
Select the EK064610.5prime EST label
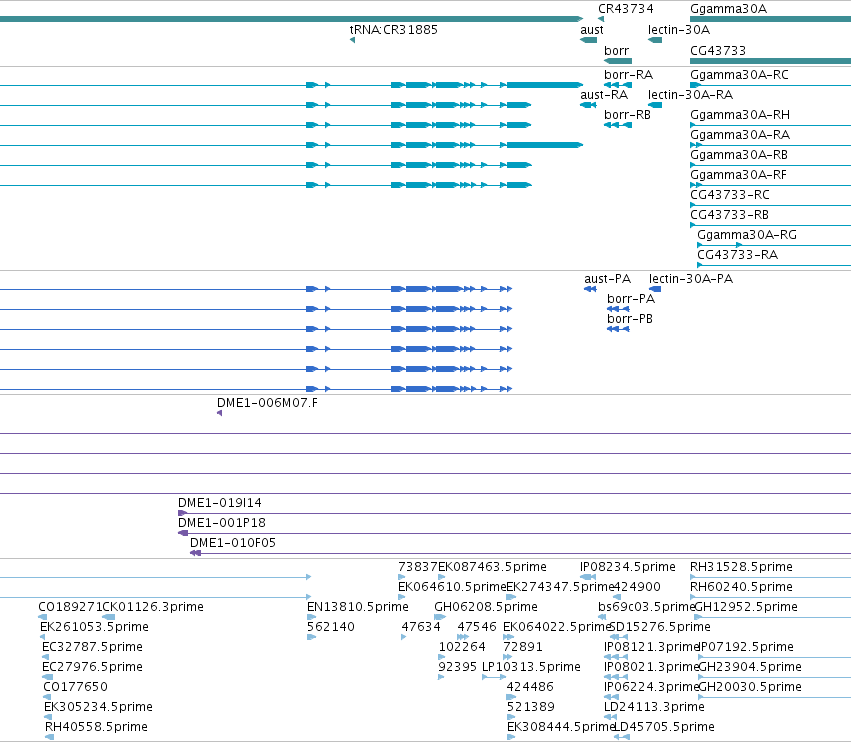[x=452, y=587]
